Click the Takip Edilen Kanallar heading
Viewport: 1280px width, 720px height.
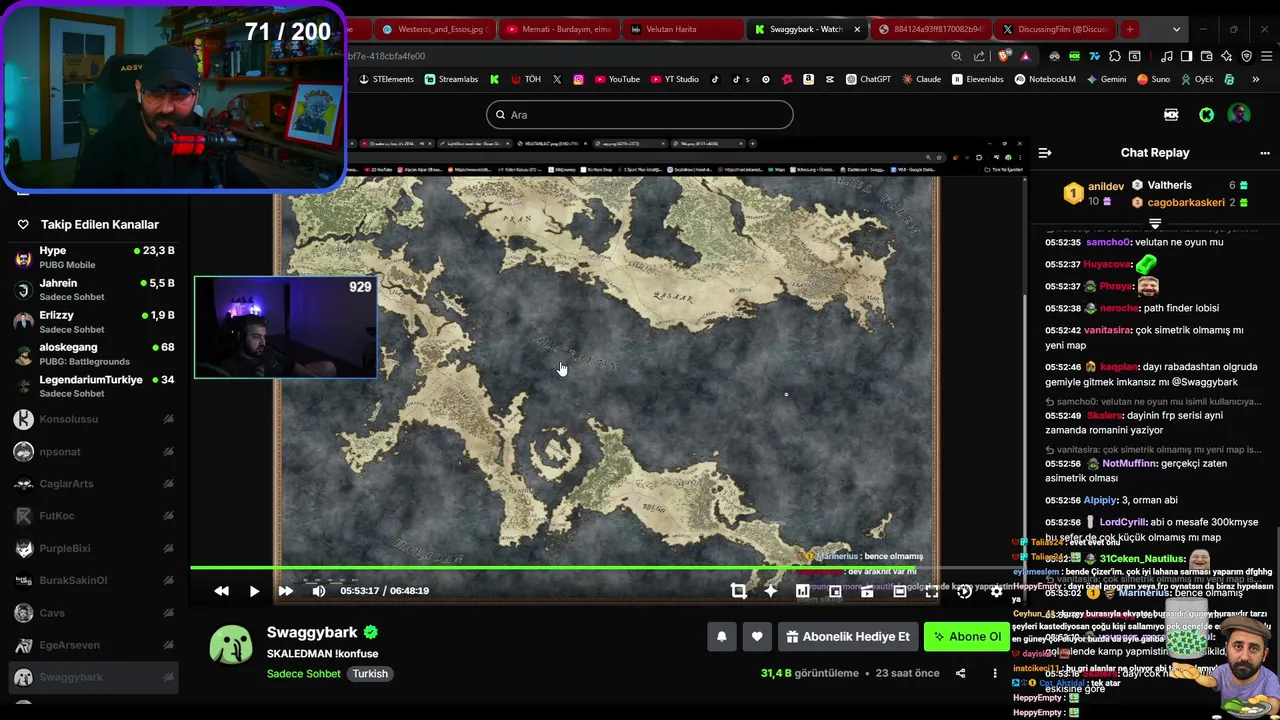click(x=100, y=224)
